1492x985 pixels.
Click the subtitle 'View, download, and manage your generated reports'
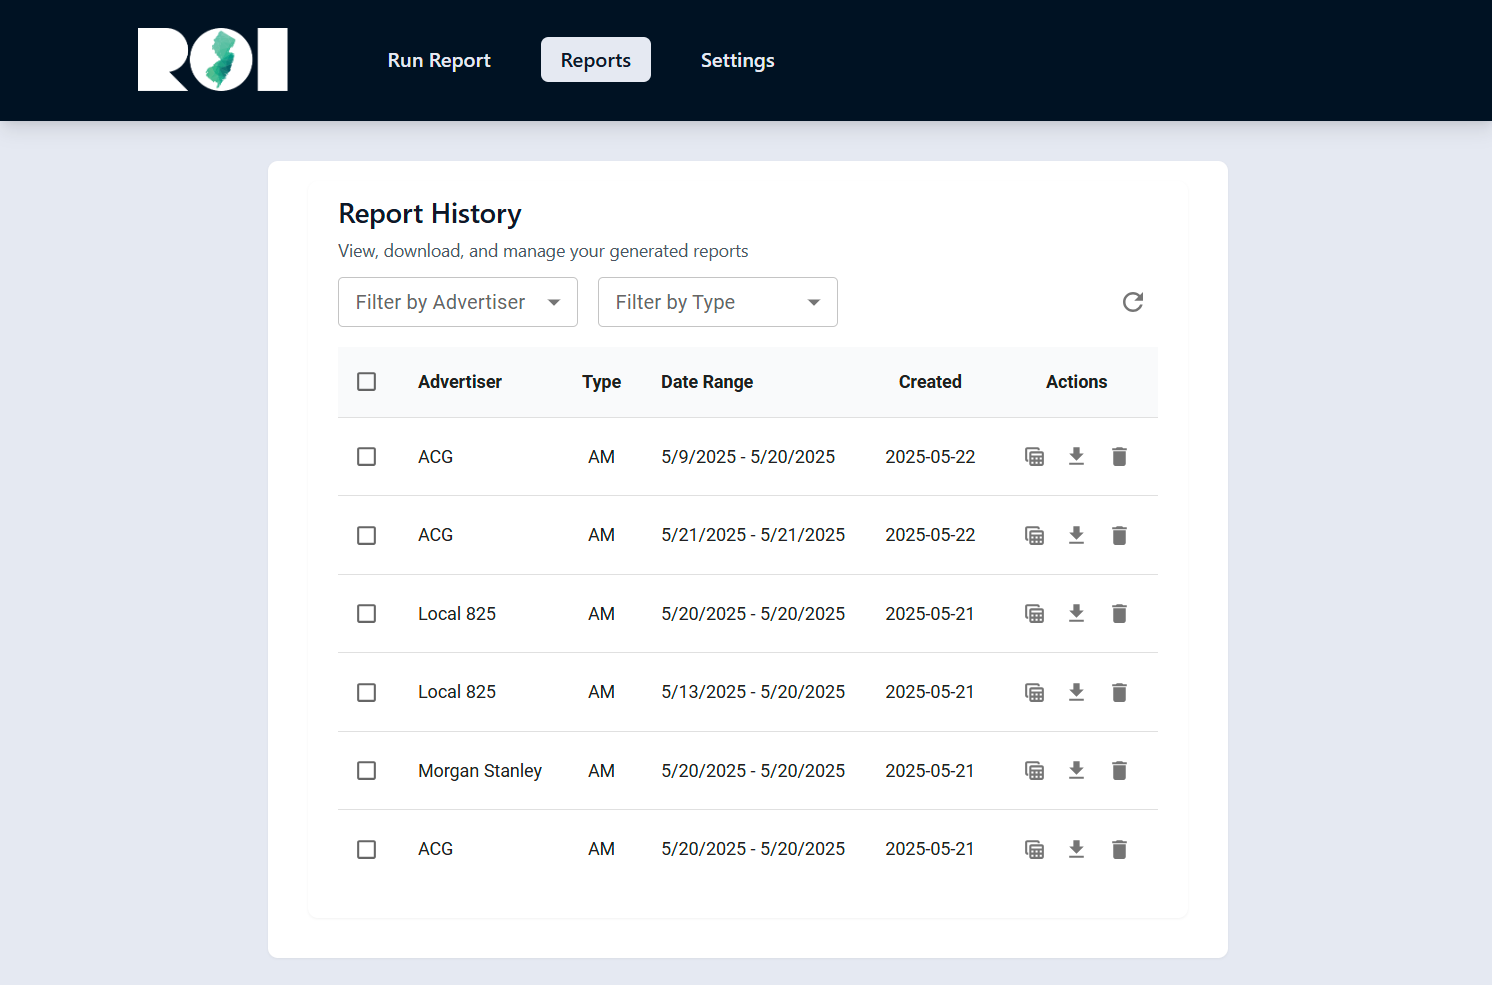[x=543, y=251]
